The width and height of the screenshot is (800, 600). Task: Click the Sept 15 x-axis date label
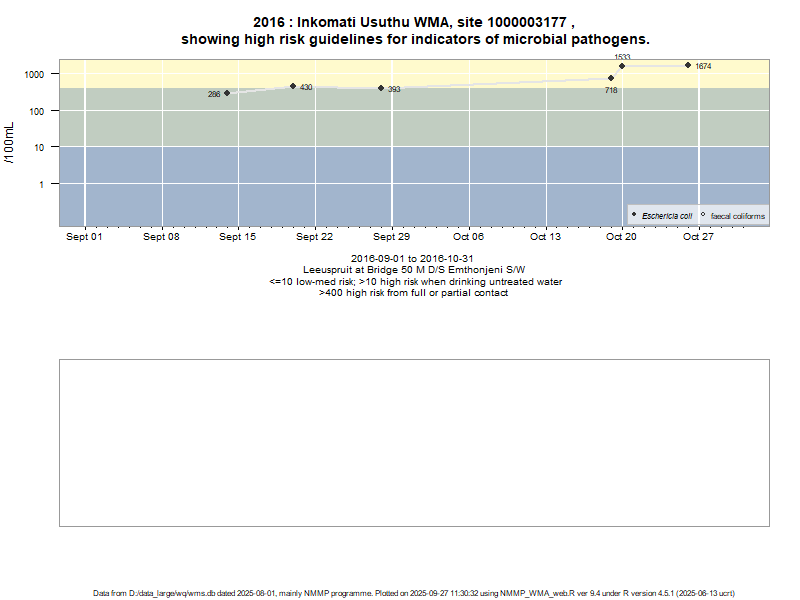[x=238, y=237]
